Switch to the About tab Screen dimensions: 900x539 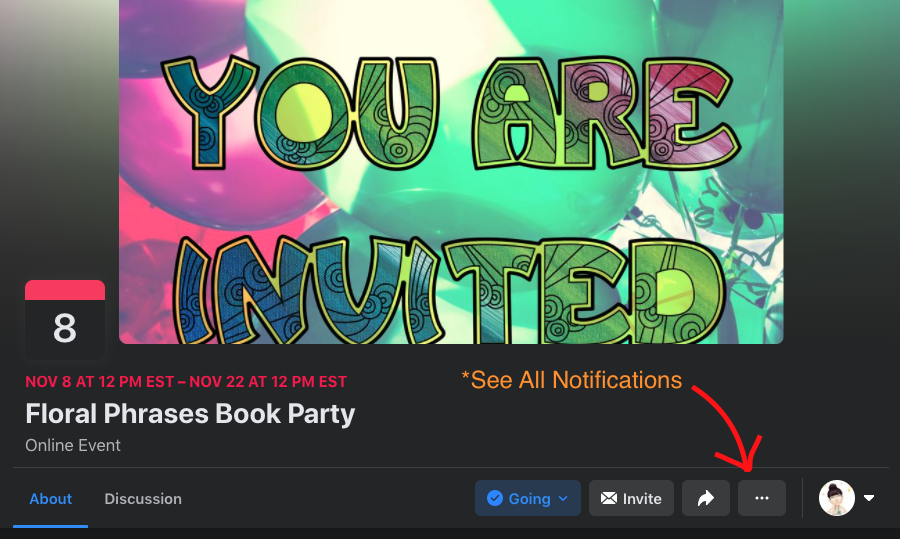[x=51, y=499]
